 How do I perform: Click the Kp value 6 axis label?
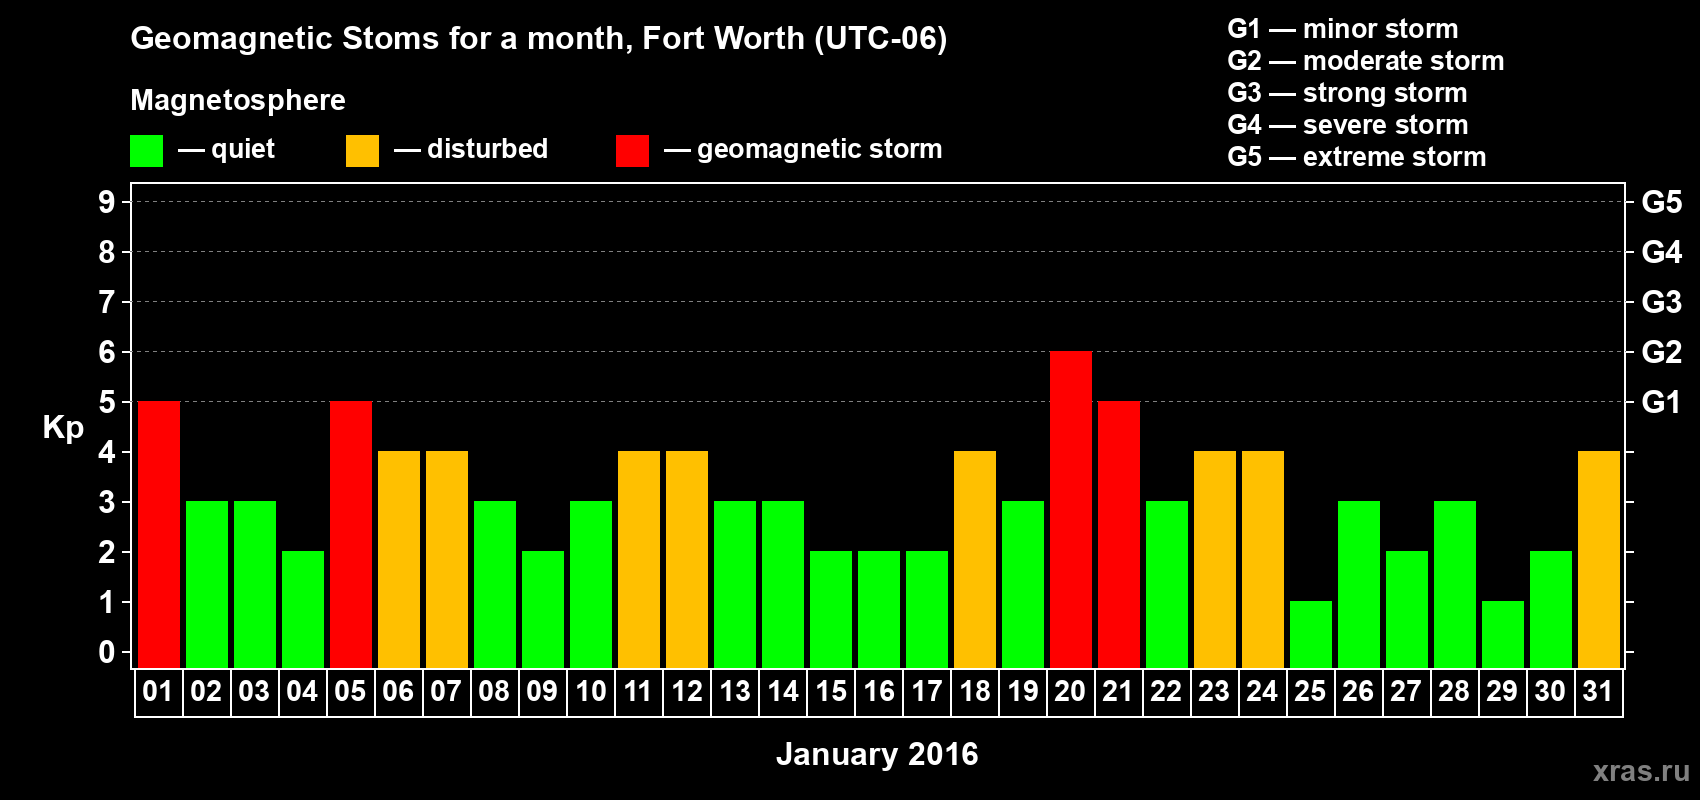pos(107,352)
